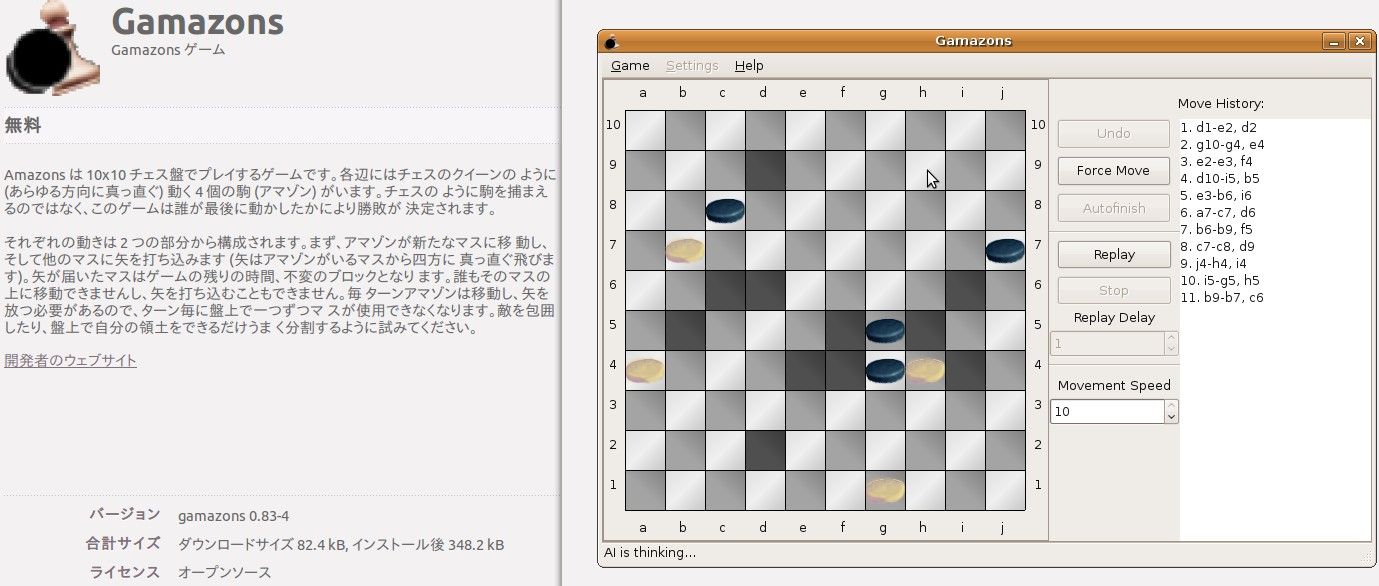Select the white amazon on square b7
1379x586 pixels.
click(685, 251)
